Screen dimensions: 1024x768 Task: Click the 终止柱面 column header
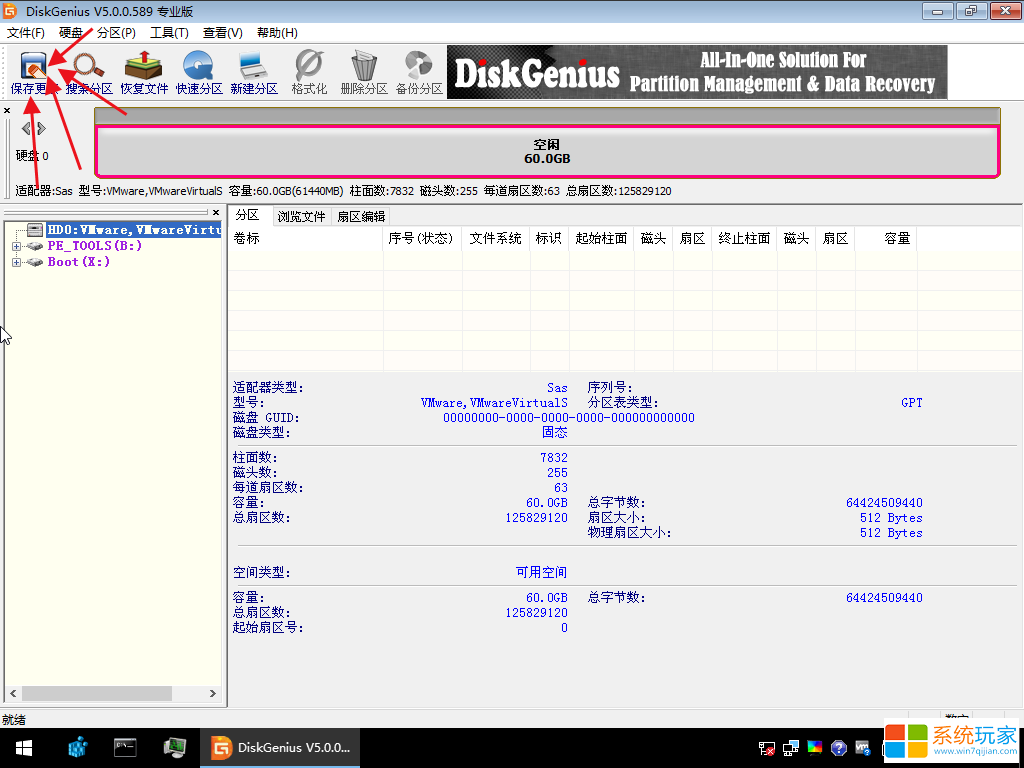(x=744, y=238)
